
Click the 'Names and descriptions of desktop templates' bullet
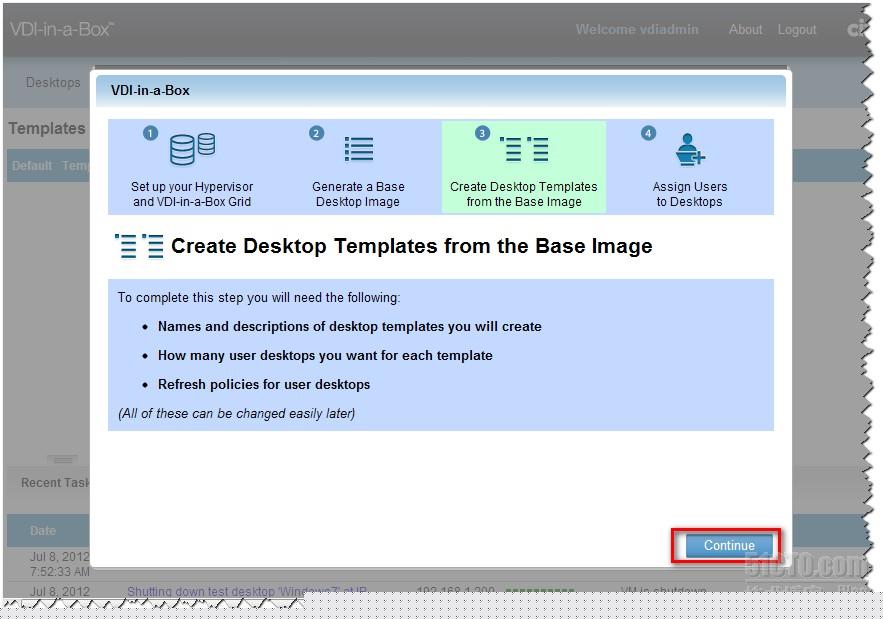349,327
